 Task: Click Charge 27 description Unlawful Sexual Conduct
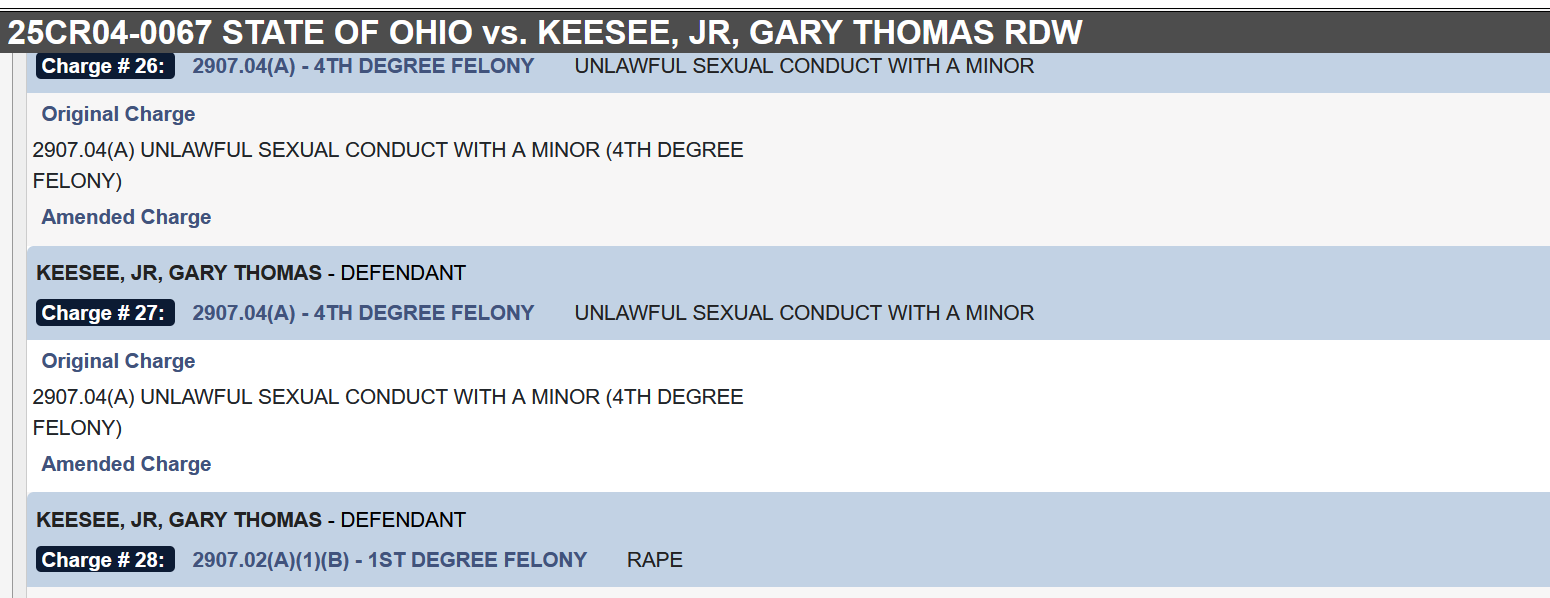804,313
